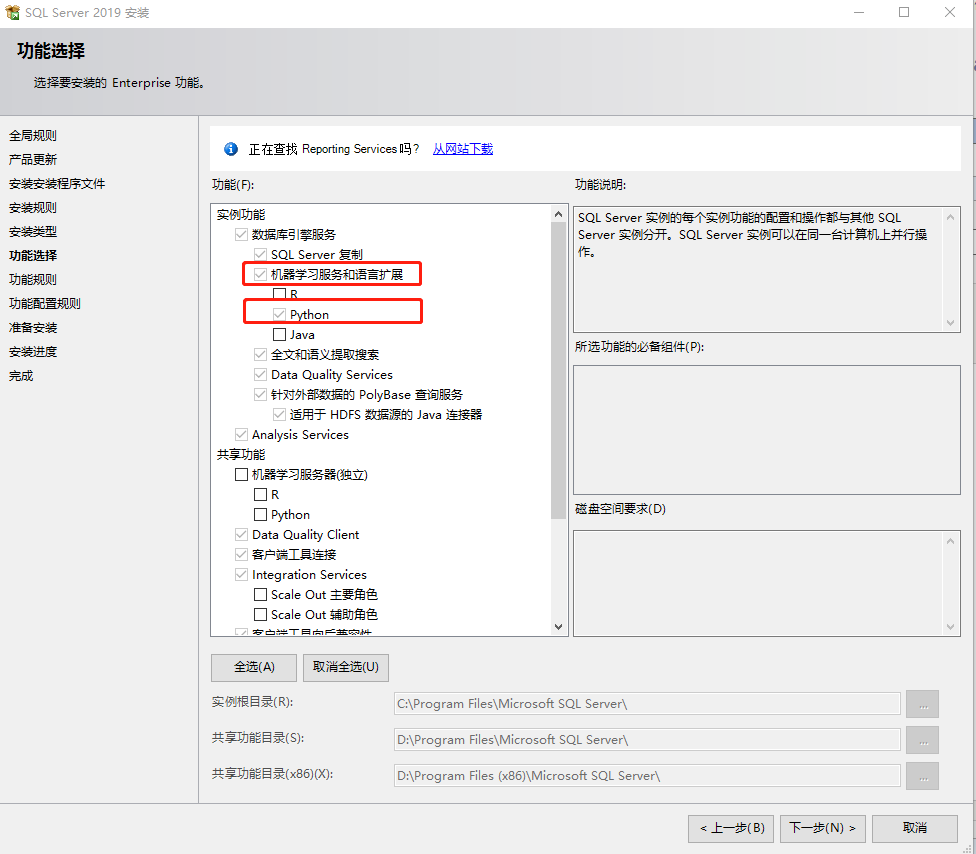Select the 准备安装 step in the sidebar
976x854 pixels.
coord(32,328)
